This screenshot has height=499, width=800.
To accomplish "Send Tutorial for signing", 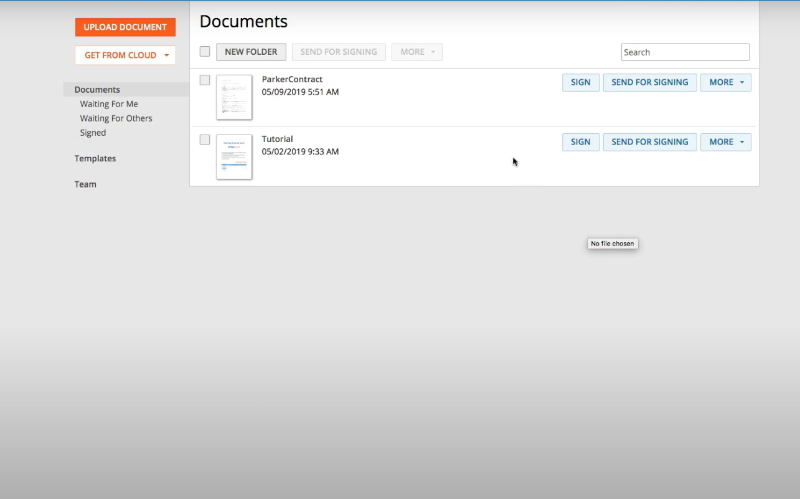I will tap(650, 142).
